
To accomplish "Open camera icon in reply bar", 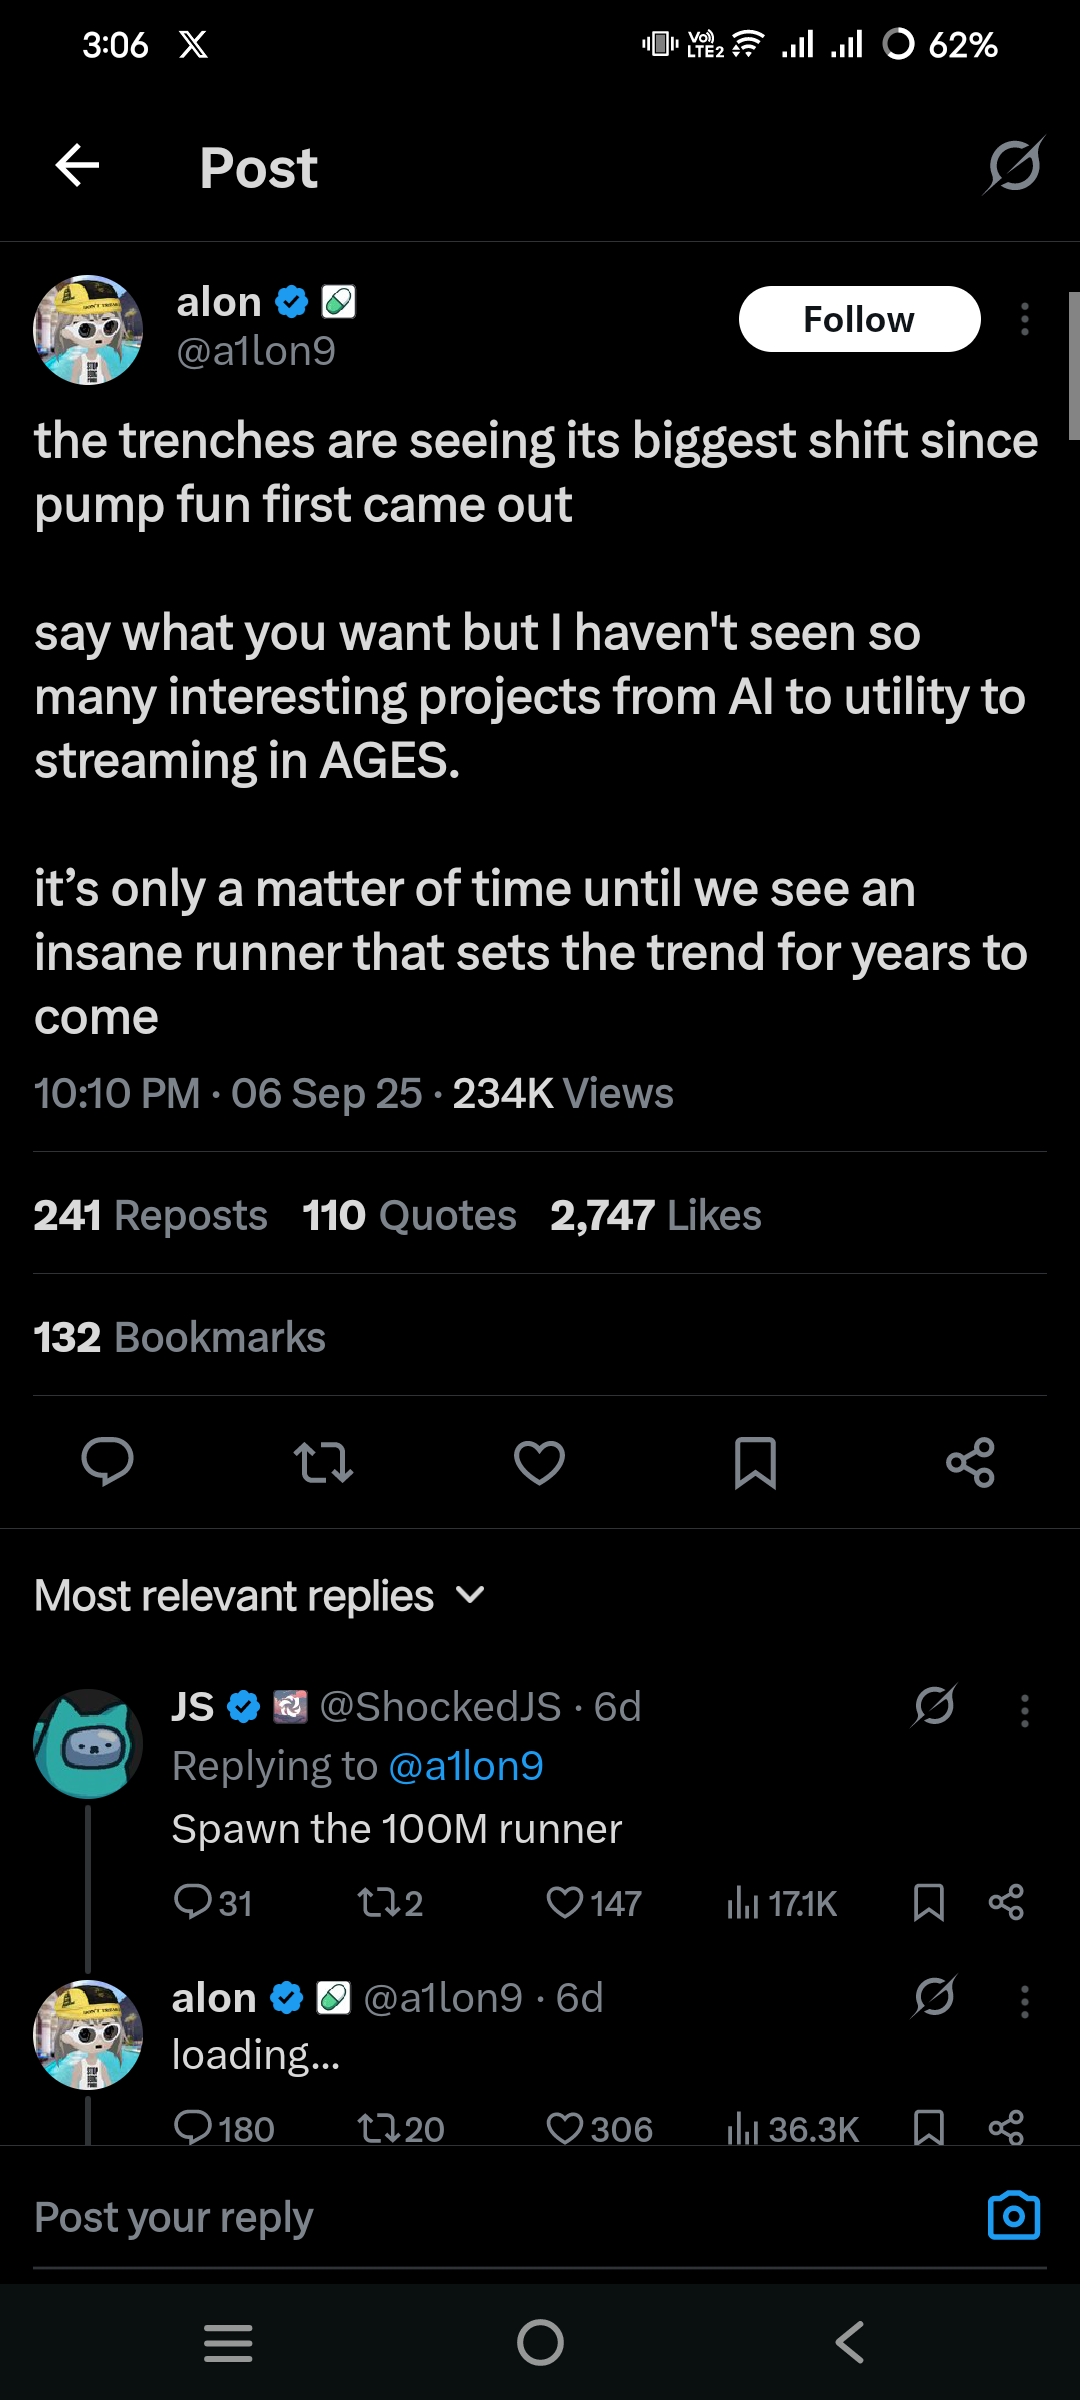I will (x=1013, y=2216).
